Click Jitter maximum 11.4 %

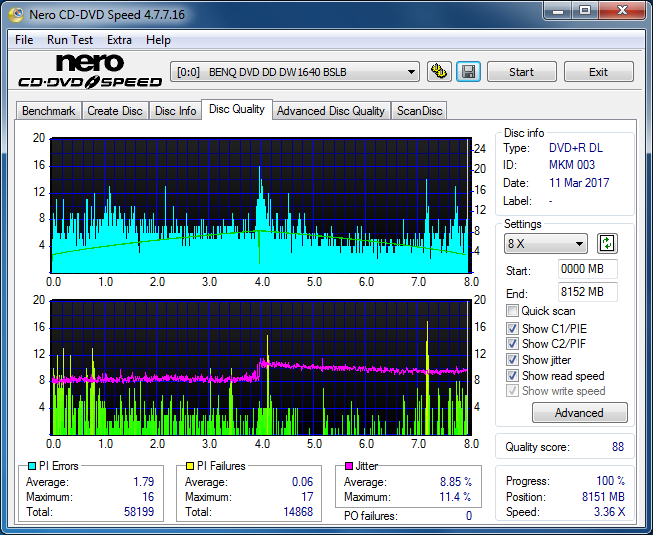click(x=456, y=497)
